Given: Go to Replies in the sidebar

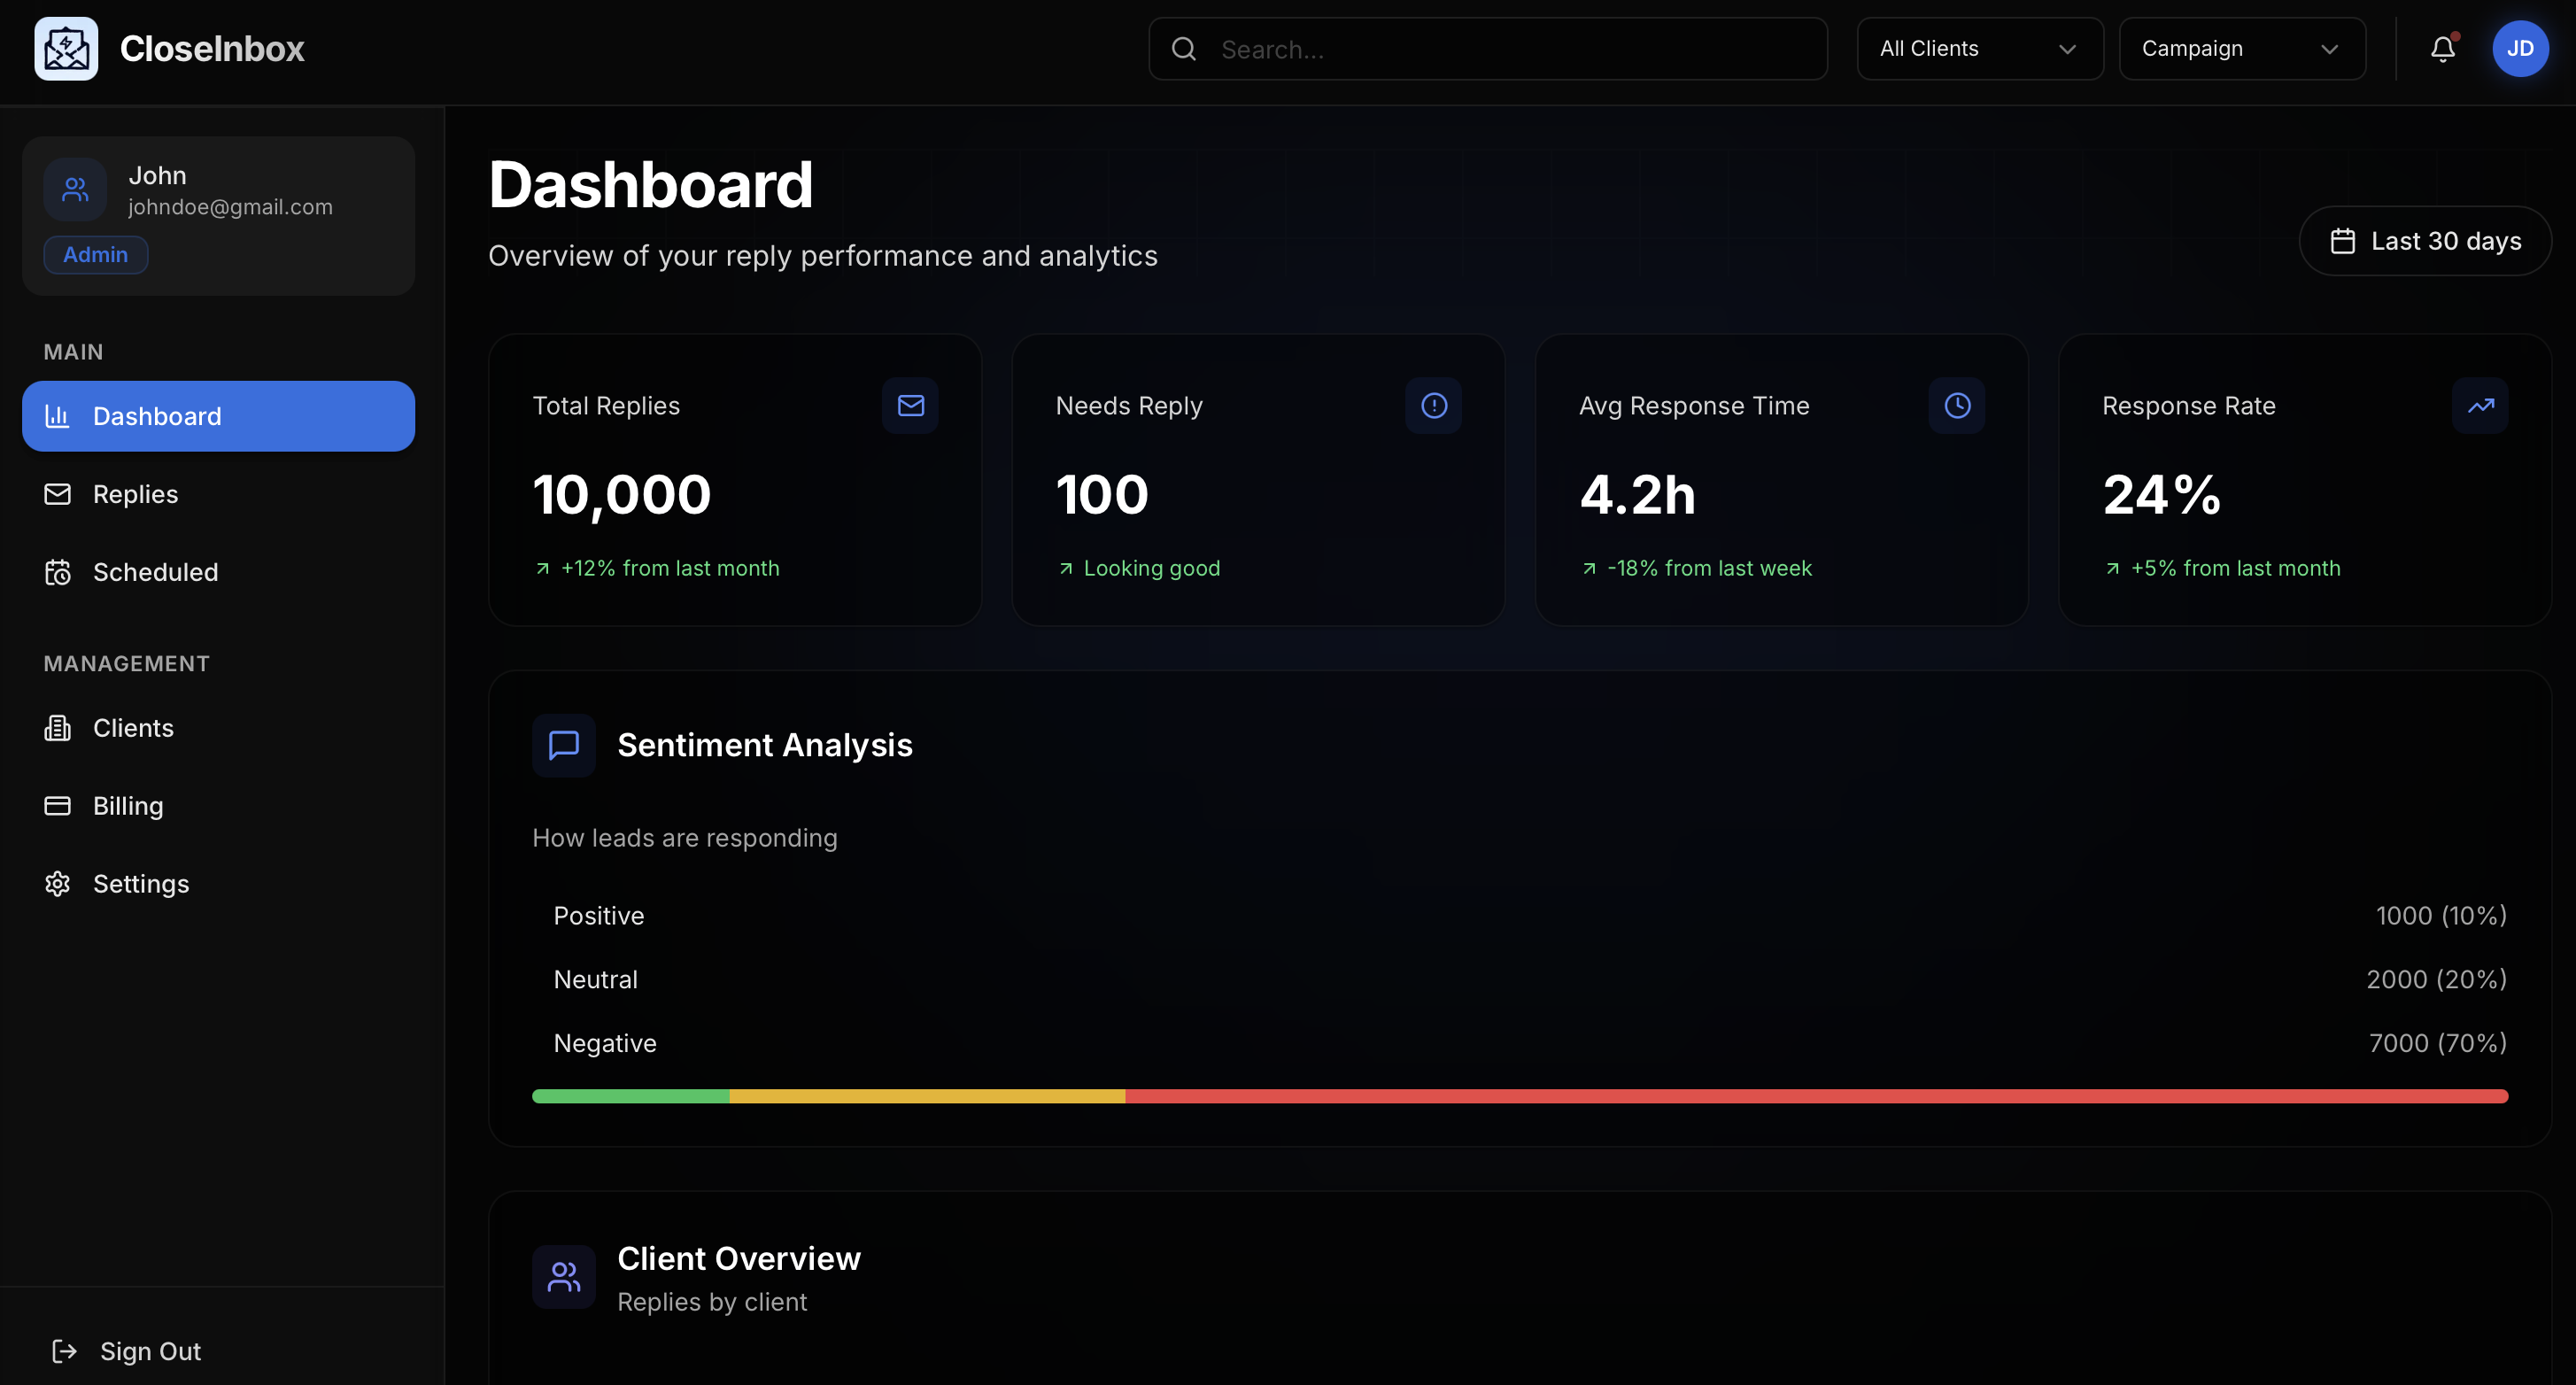Looking at the screenshot, I should click(x=218, y=494).
